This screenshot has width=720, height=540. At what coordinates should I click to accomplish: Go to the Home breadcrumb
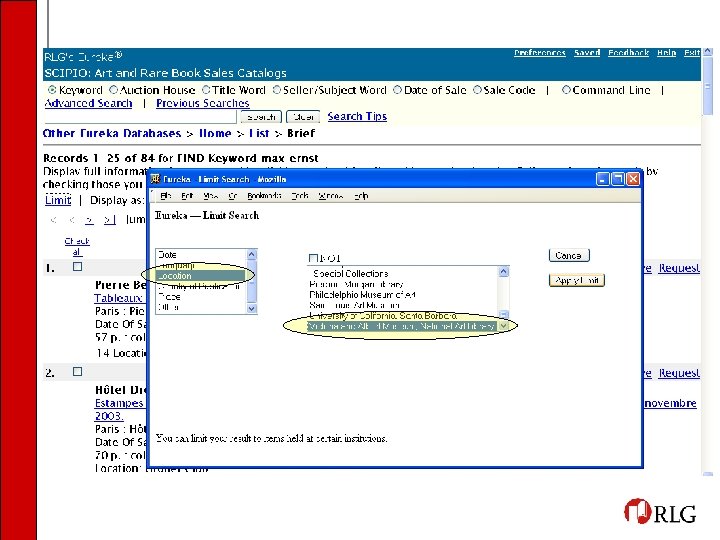click(215, 133)
